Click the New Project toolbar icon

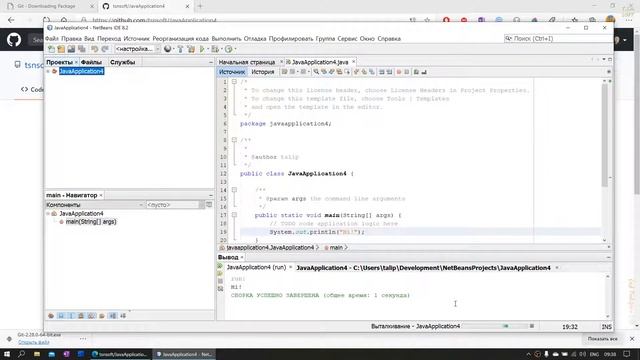(61, 49)
